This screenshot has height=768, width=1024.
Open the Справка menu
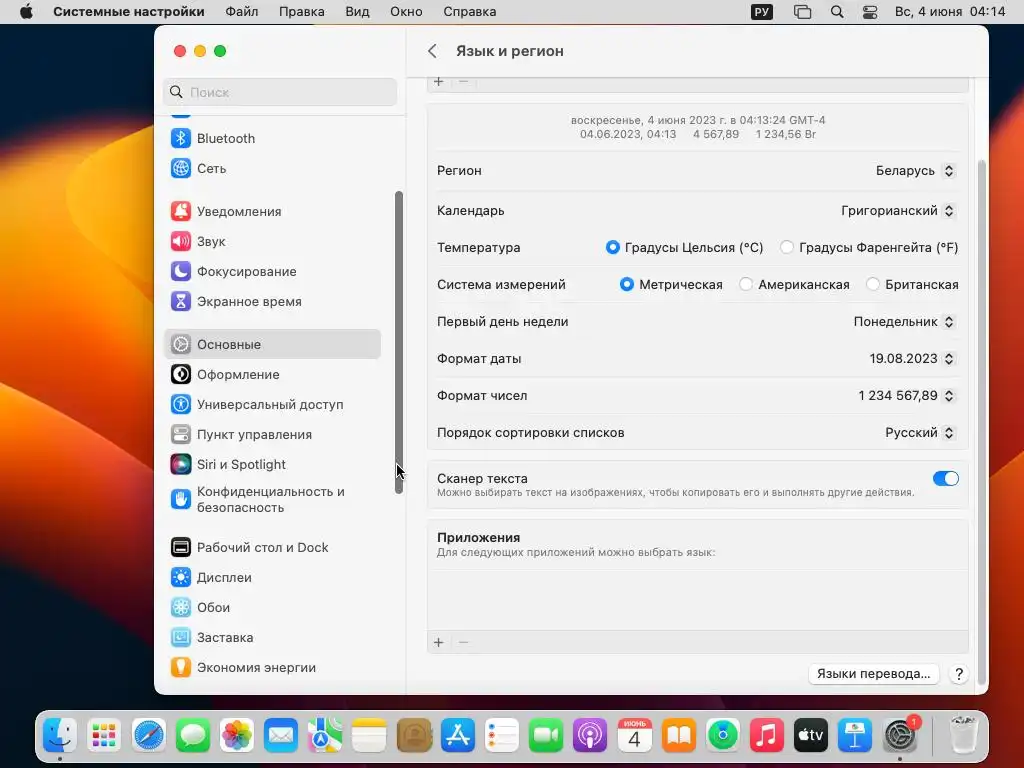(x=470, y=12)
